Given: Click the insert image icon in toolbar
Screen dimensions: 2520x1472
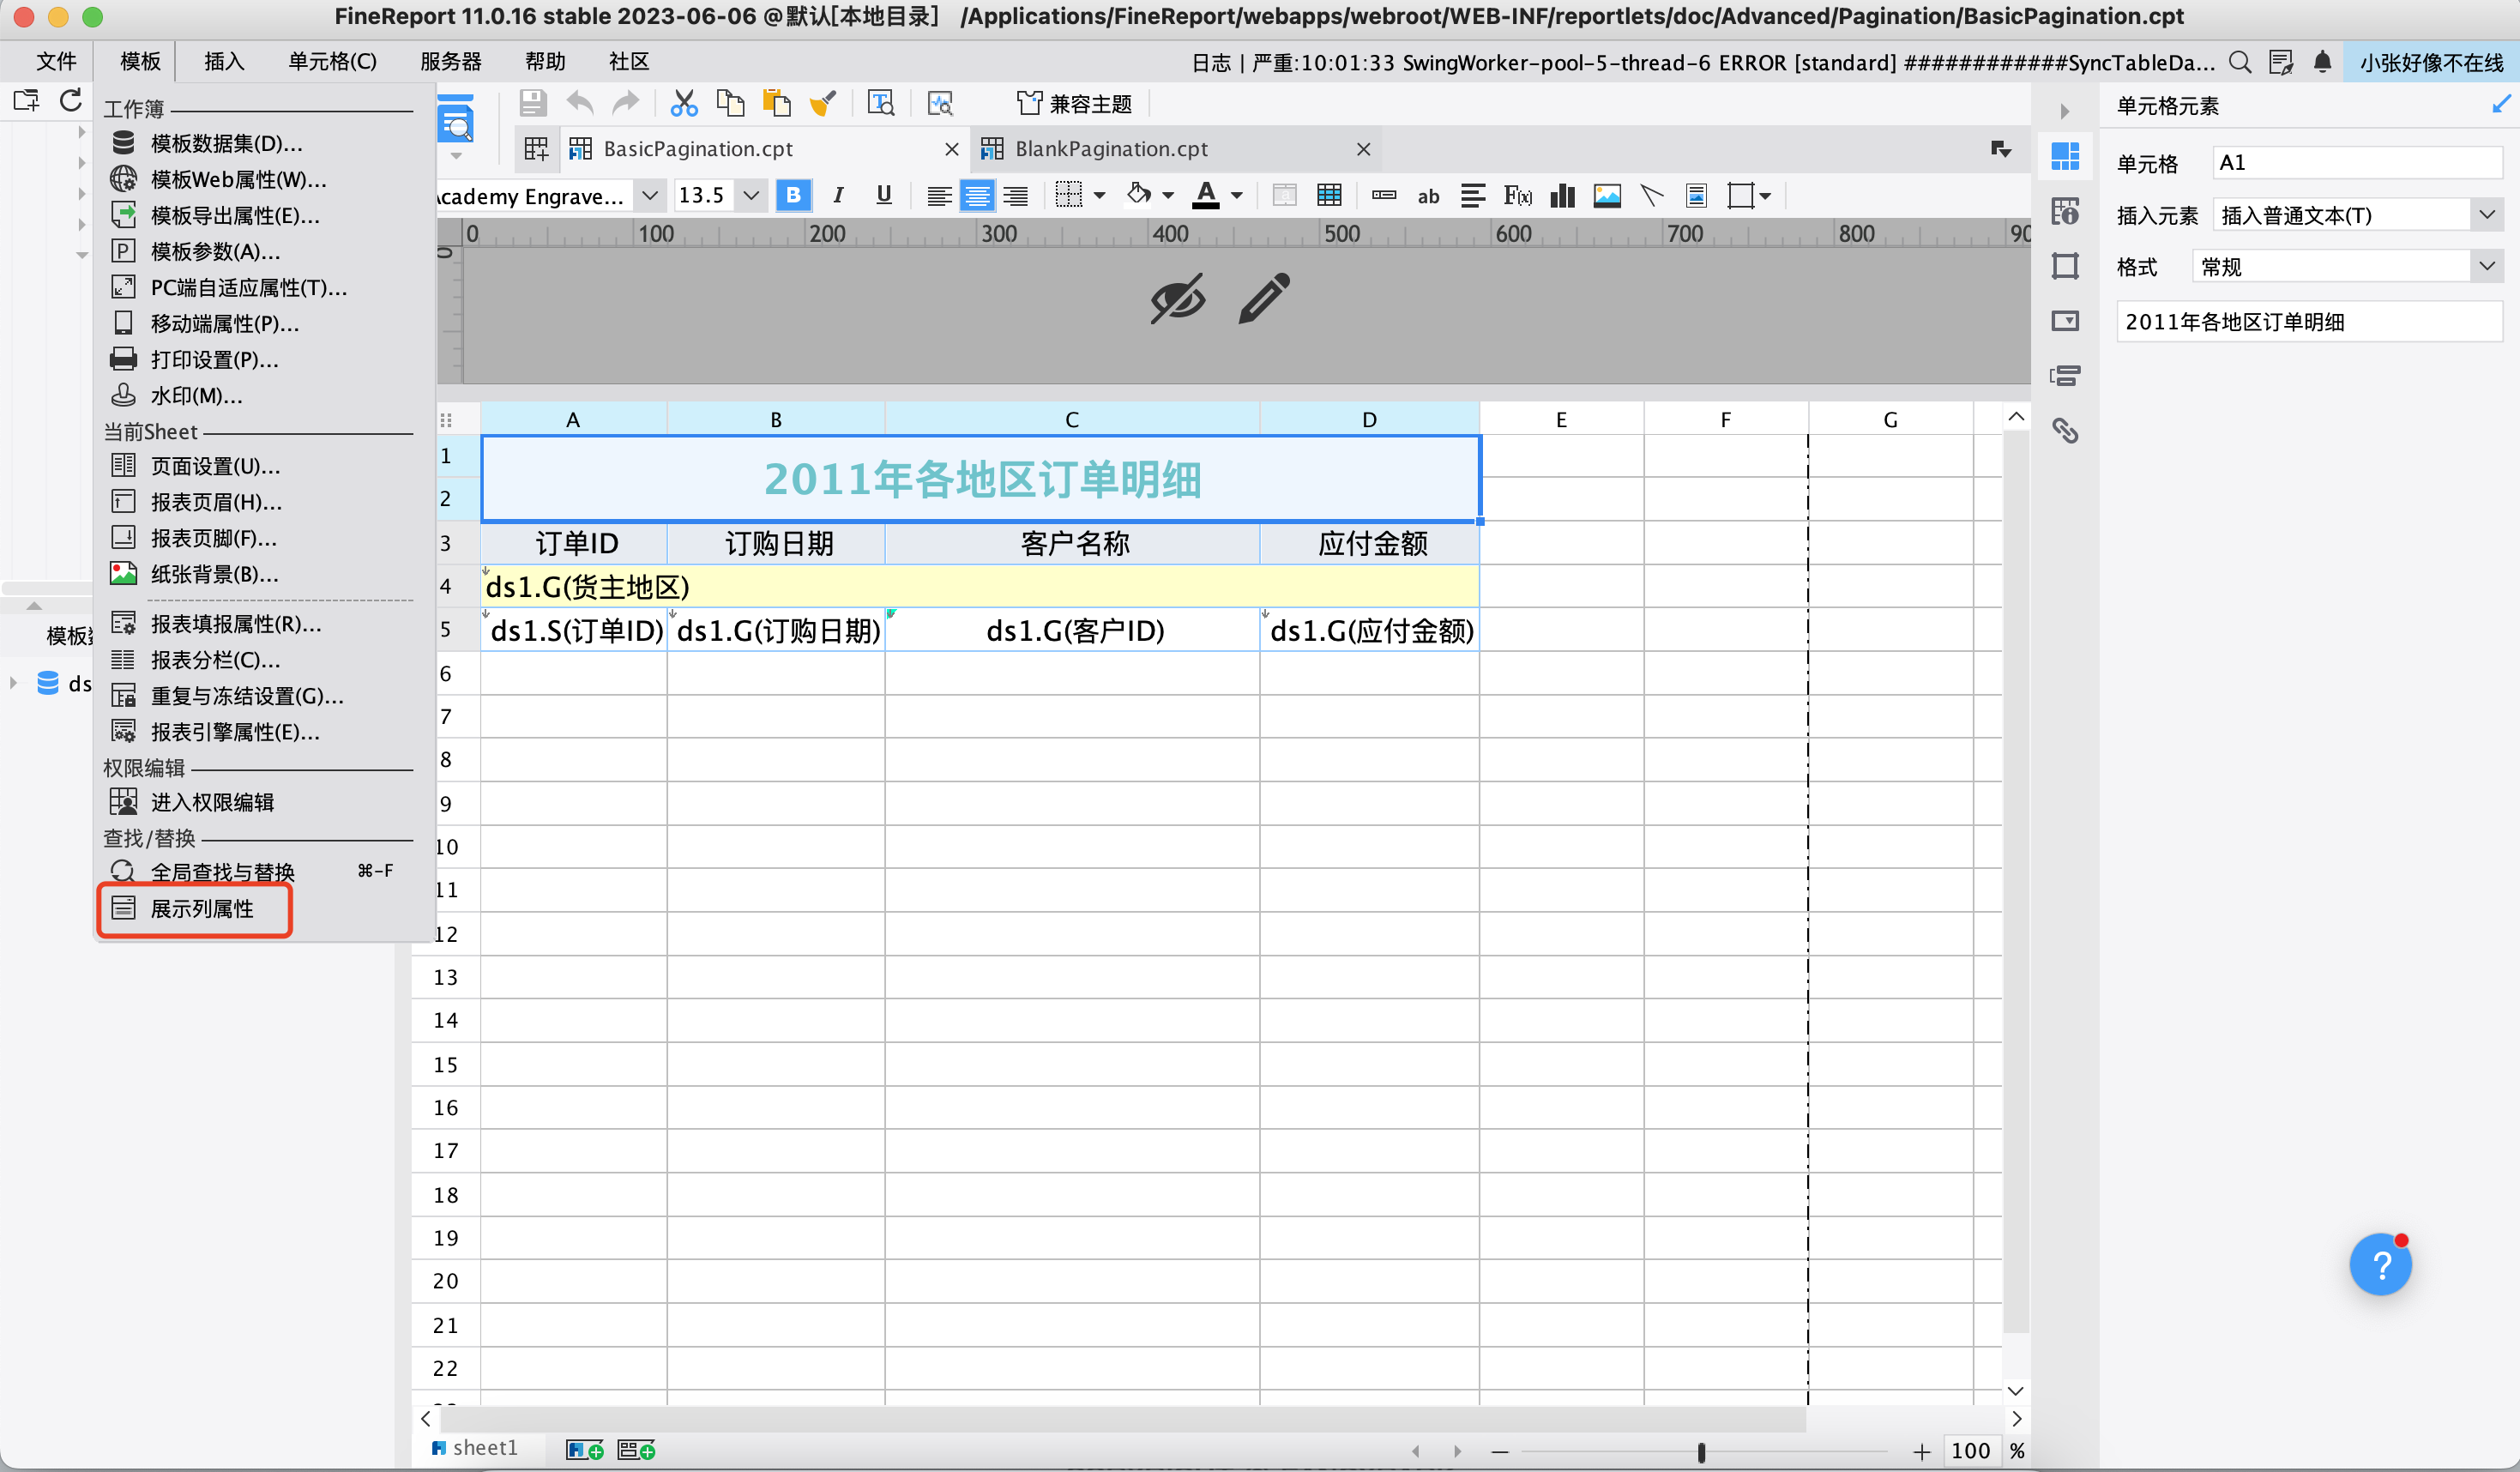Looking at the screenshot, I should tap(1607, 196).
